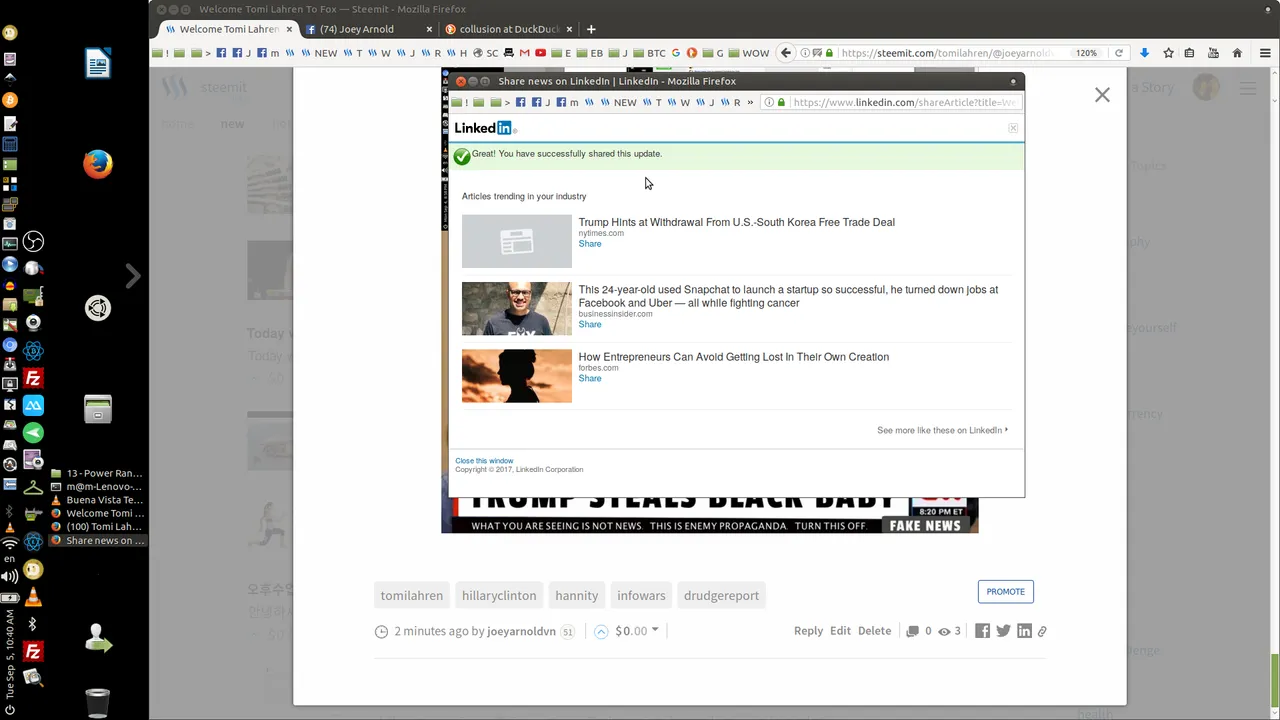Share post to LinkedIn icon
Viewport: 1280px width, 720px height.
[1024, 631]
